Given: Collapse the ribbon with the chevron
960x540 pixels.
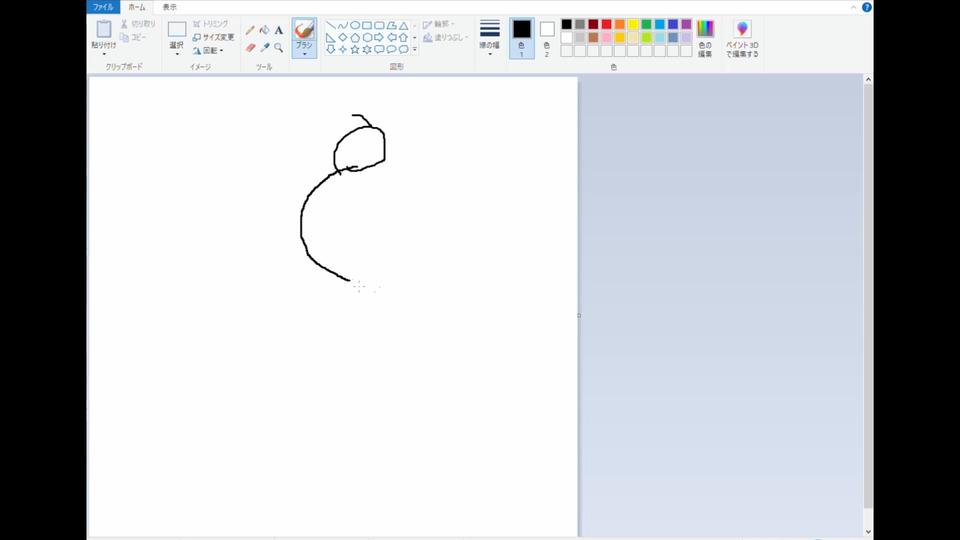Looking at the screenshot, I should [853, 7].
